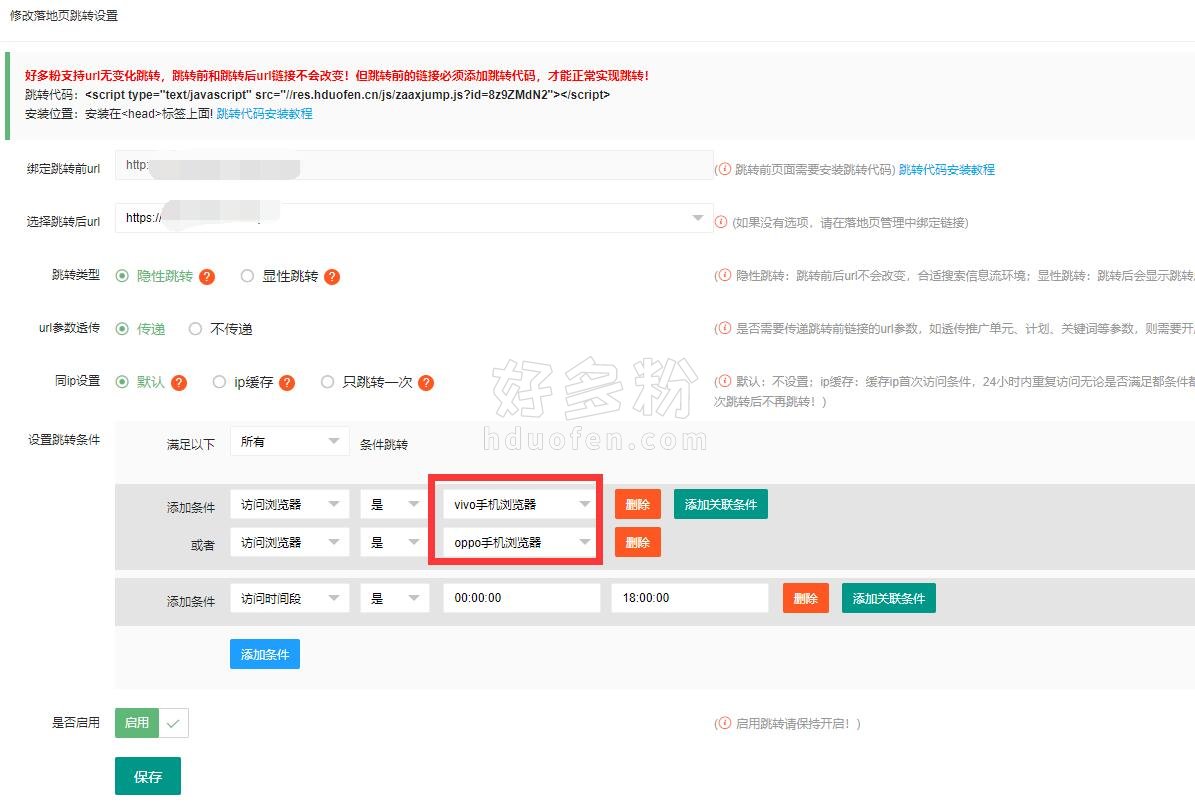The image size is (1195, 806).
Task: Click info icon beside 跳转前页面需要安装跳转代码
Action: point(724,169)
